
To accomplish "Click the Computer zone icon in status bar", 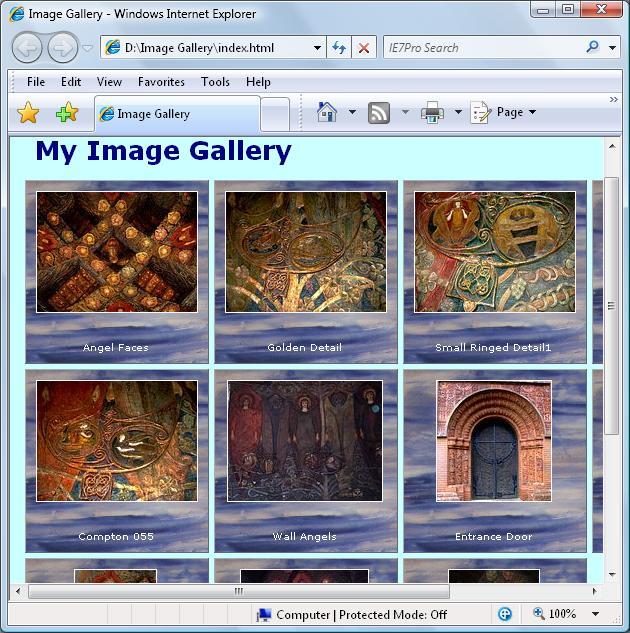I will coord(264,615).
